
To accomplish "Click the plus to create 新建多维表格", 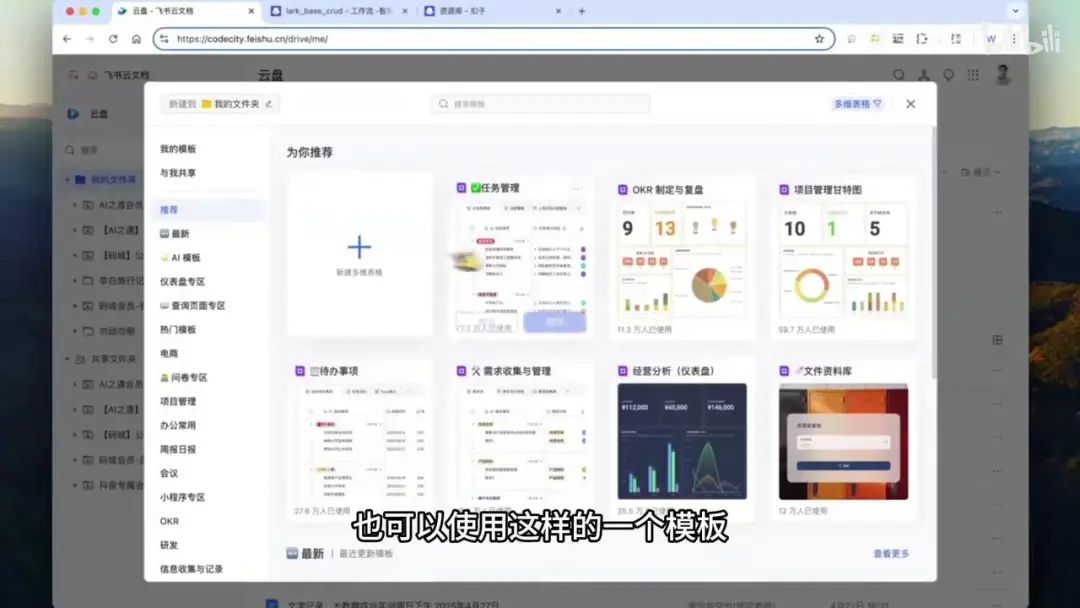I will [x=360, y=247].
